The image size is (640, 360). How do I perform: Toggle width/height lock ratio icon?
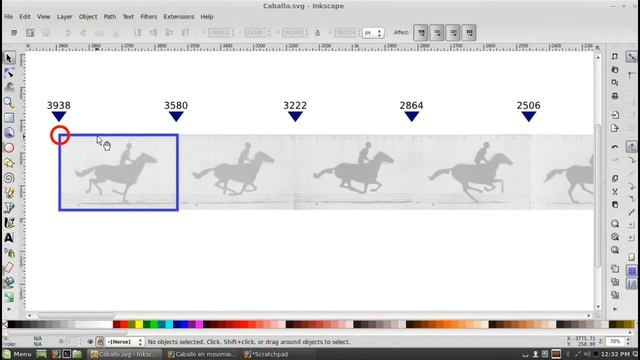[317, 33]
